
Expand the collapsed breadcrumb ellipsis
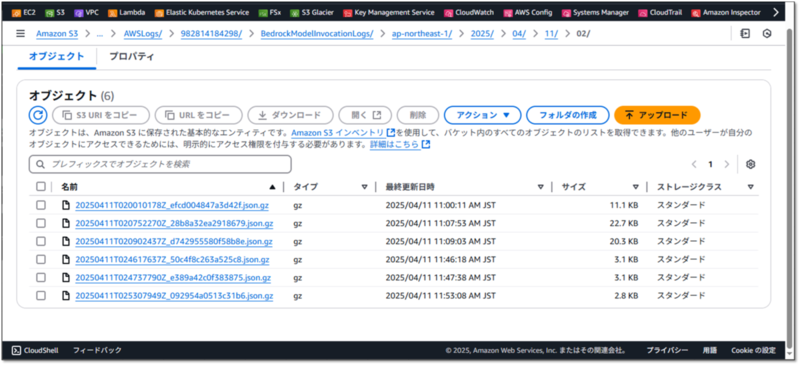99,34
